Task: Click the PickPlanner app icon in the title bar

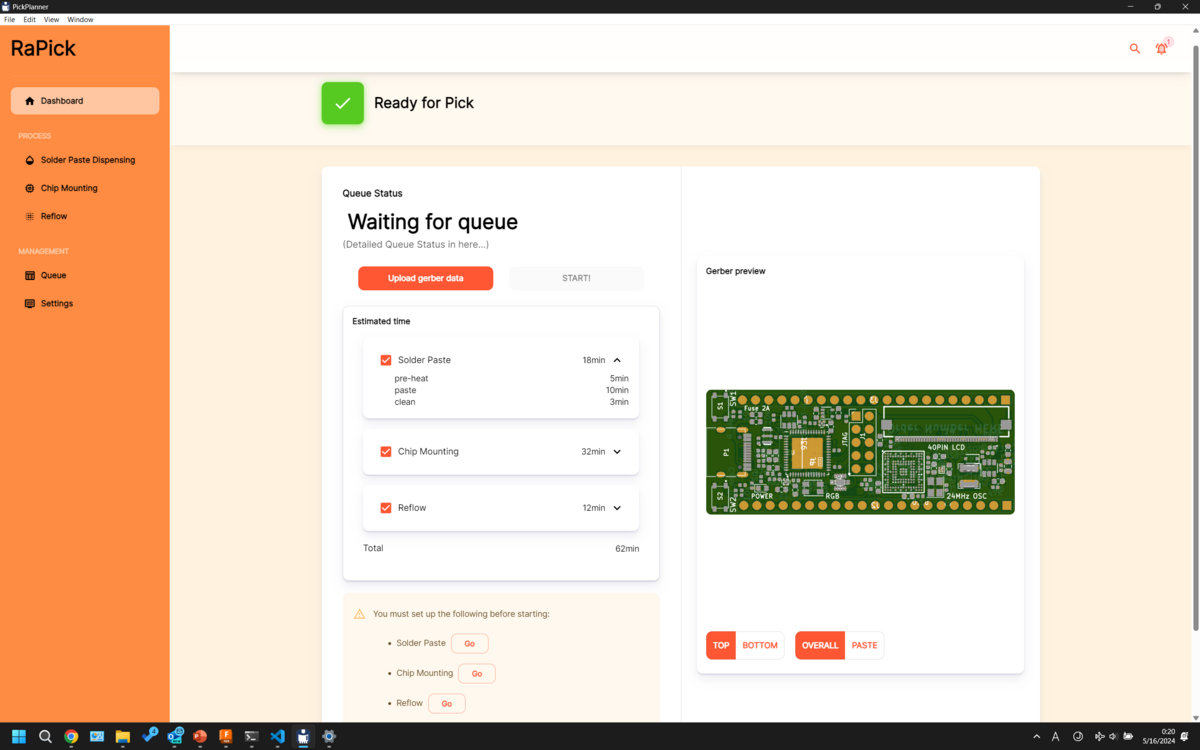Action: [x=6, y=6]
